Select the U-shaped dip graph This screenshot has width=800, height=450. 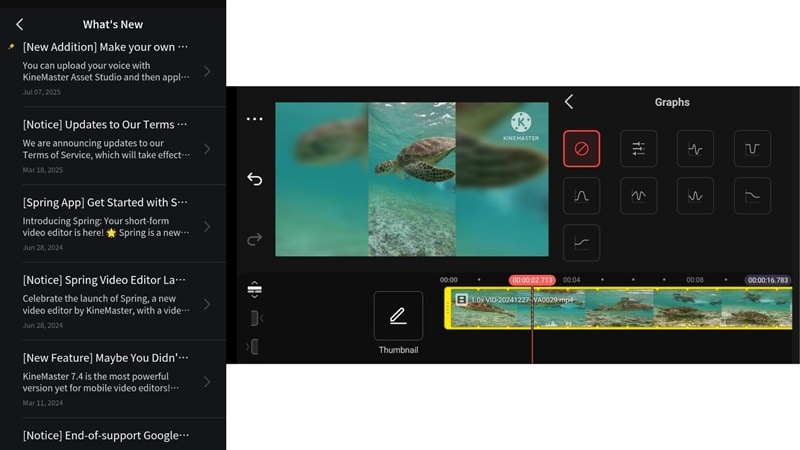point(753,148)
